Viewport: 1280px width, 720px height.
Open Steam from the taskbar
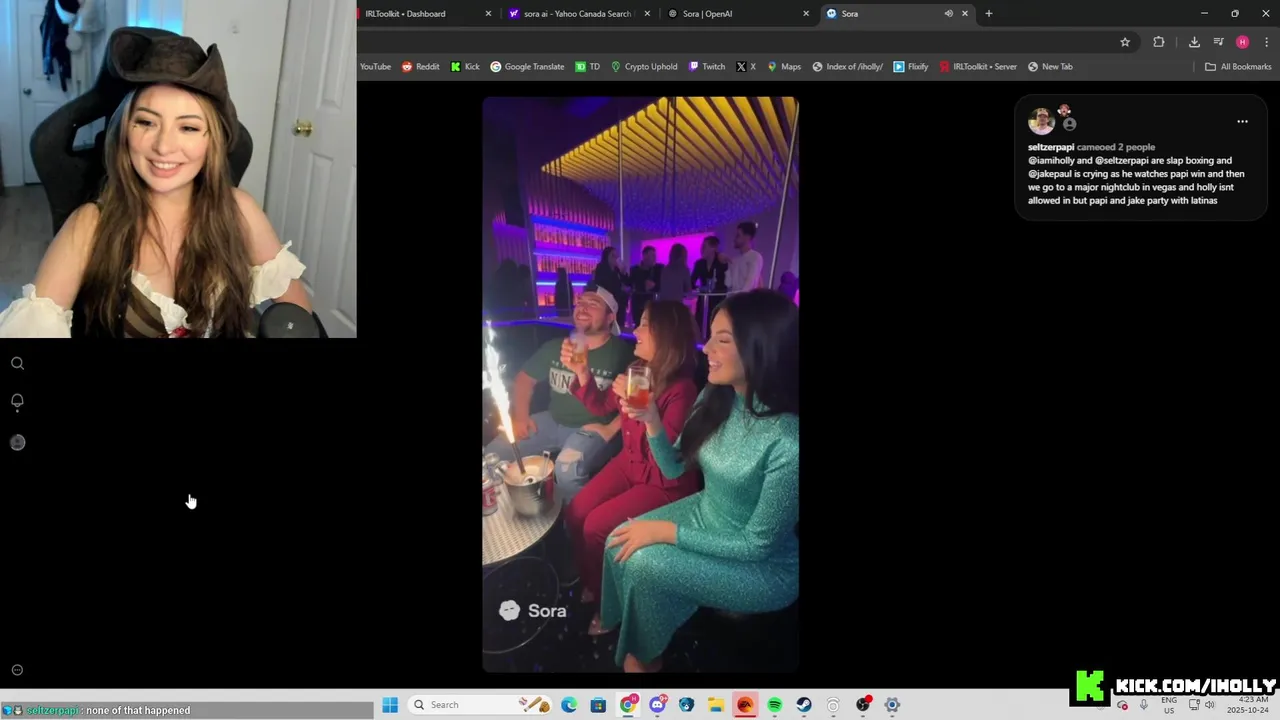point(804,705)
